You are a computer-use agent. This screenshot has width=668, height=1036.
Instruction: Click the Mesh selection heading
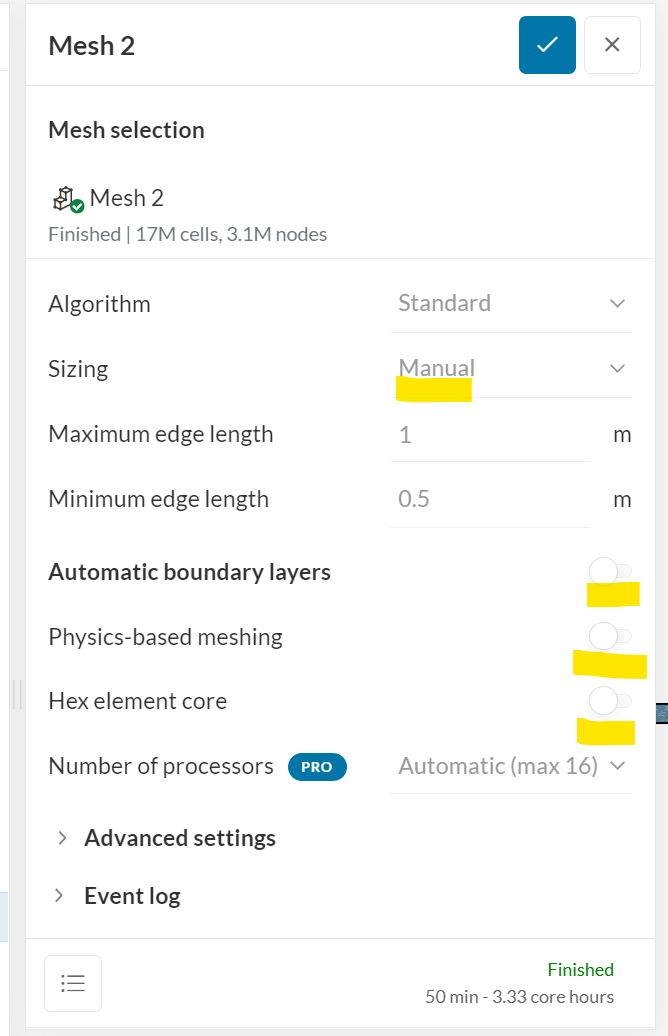[126, 130]
